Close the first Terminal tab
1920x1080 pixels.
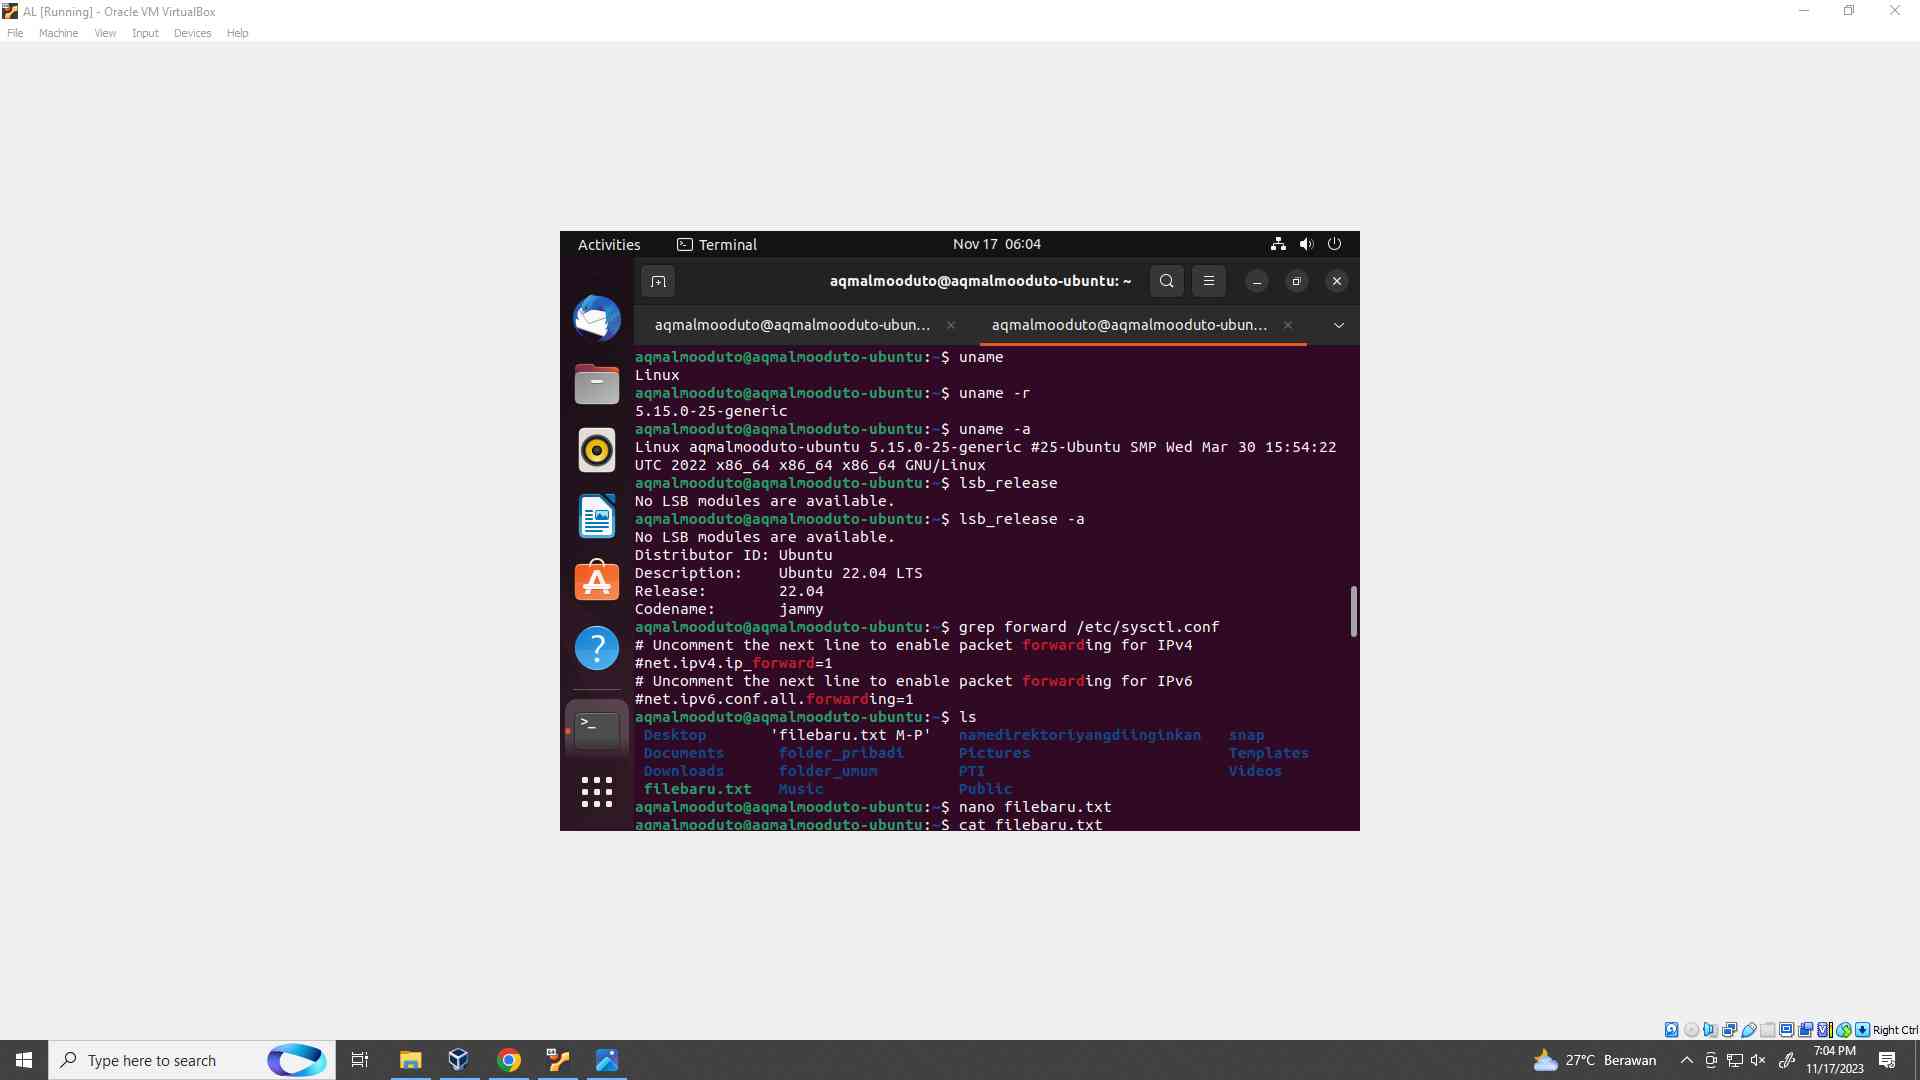(x=951, y=325)
